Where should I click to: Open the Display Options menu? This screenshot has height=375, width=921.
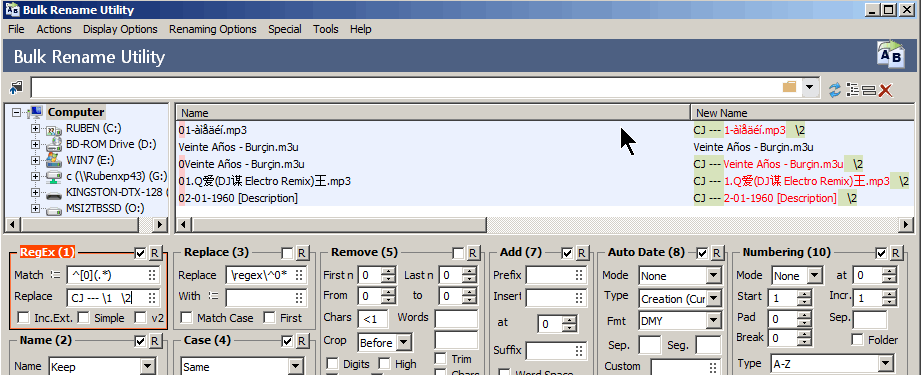click(120, 29)
